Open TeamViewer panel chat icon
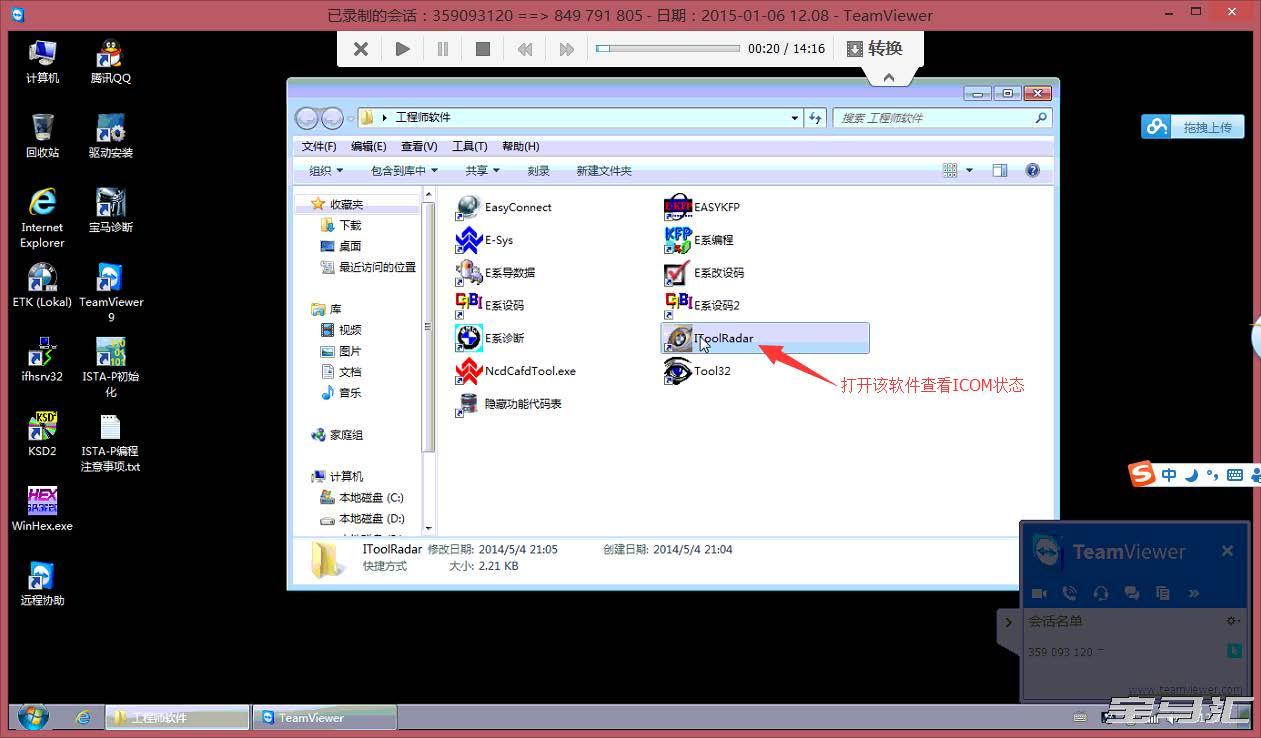This screenshot has width=1261, height=738. tap(1132, 593)
